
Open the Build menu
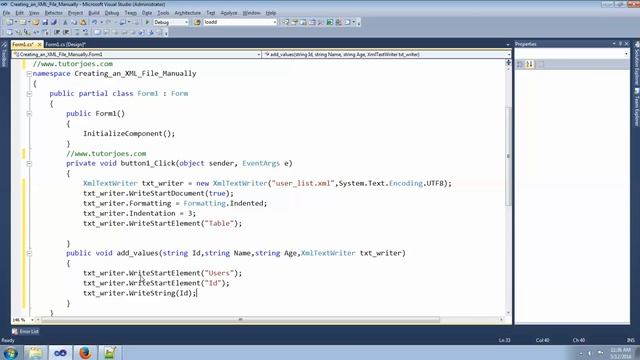click(94, 13)
